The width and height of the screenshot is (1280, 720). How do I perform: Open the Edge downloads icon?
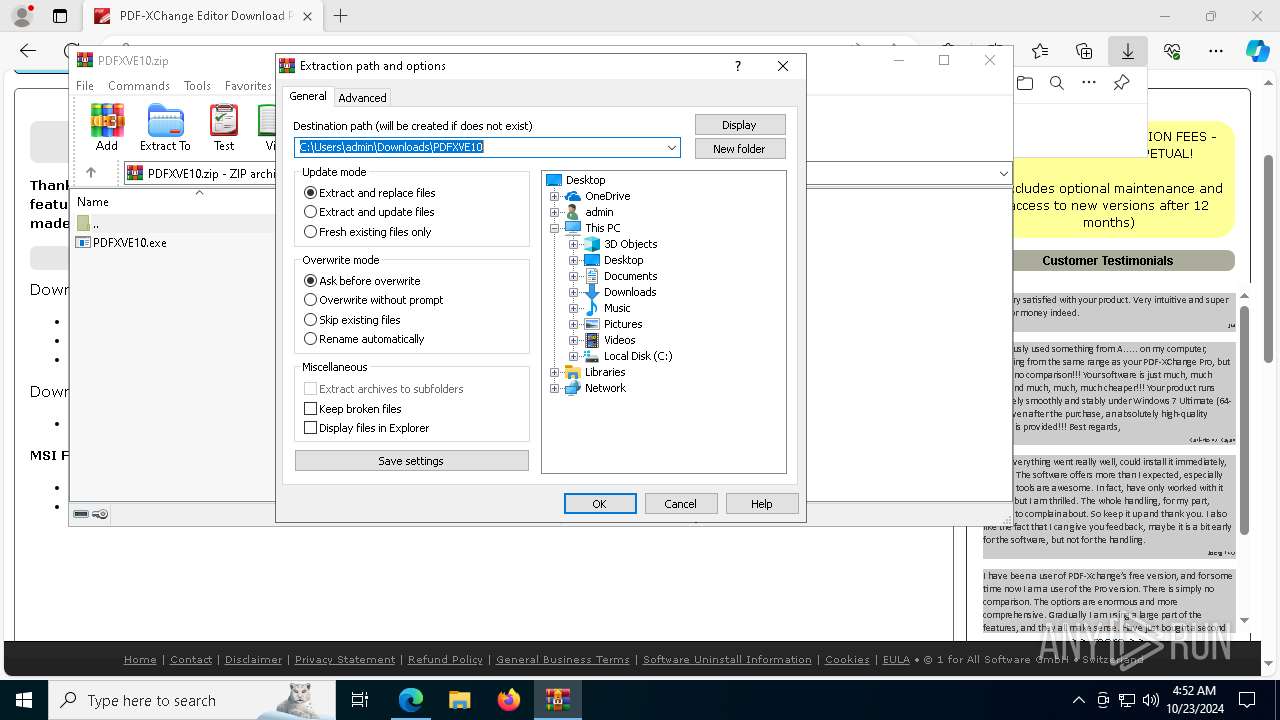pyautogui.click(x=1127, y=51)
